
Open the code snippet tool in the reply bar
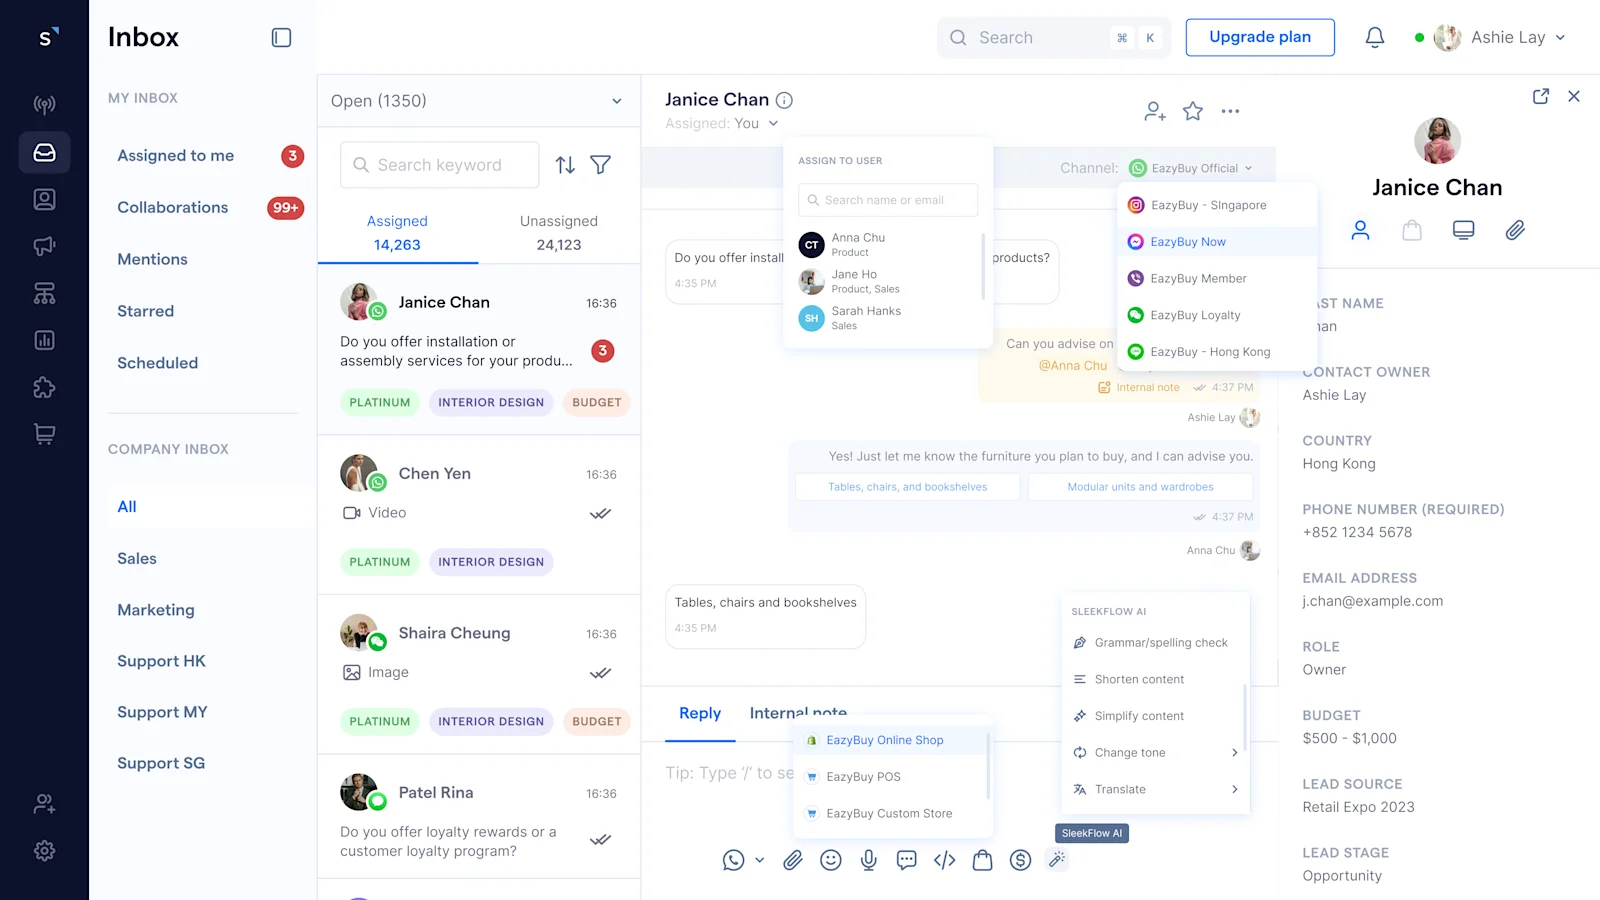(x=944, y=860)
